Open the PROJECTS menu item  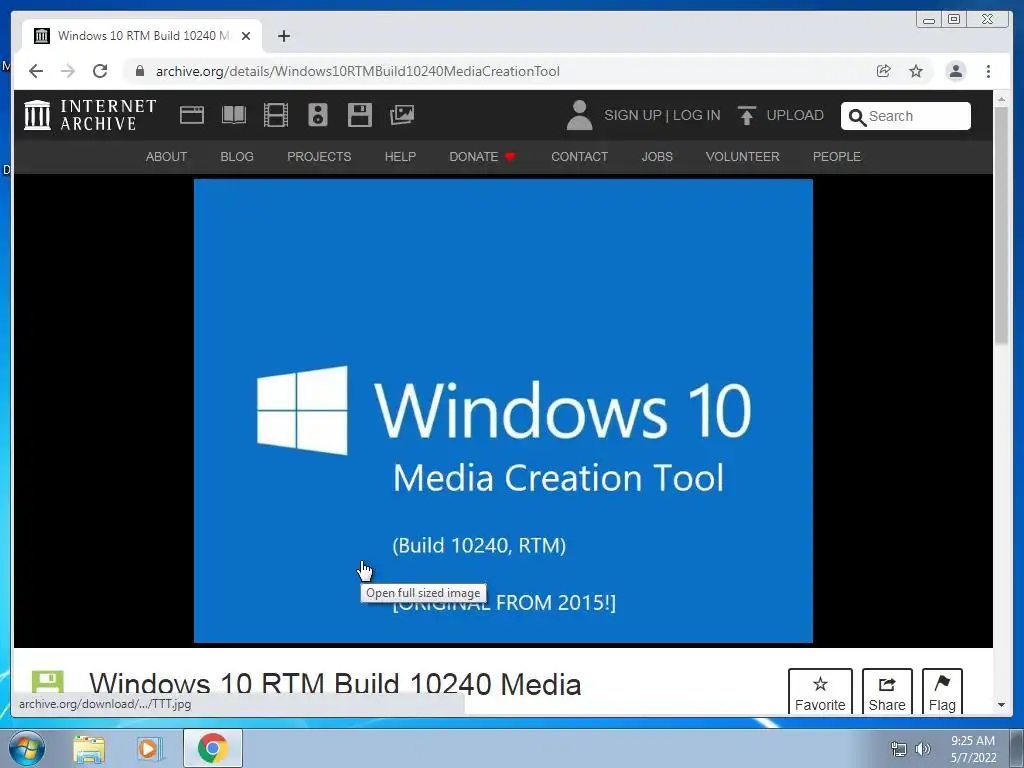coord(319,157)
